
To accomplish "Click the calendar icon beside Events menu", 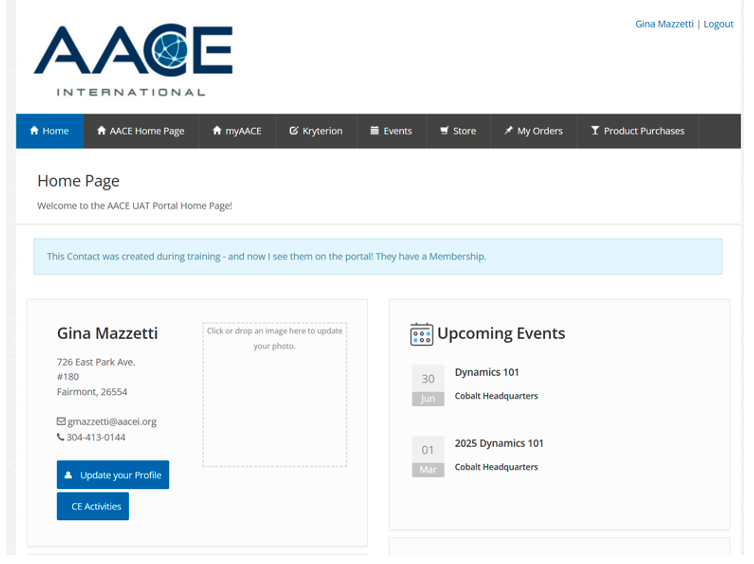I will 375,130.
